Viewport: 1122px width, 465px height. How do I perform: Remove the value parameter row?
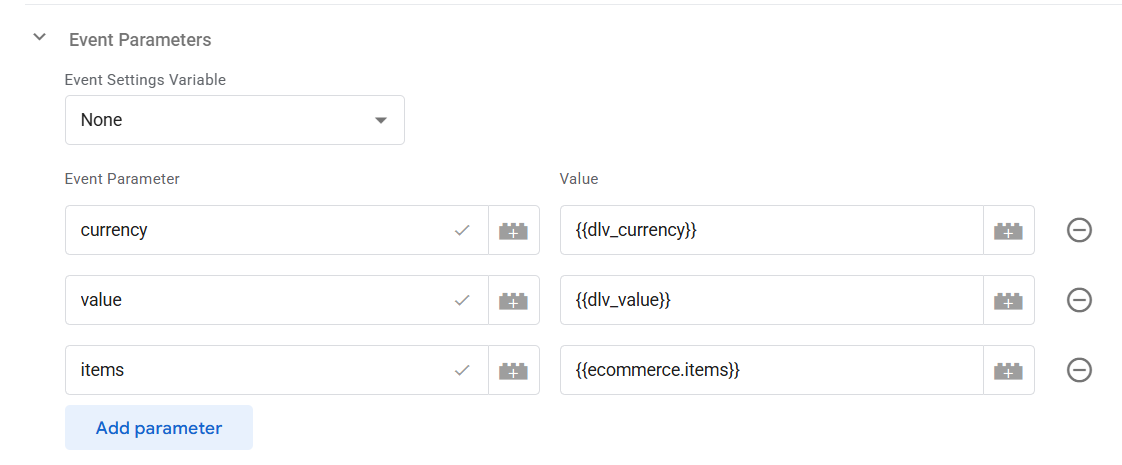point(1079,301)
